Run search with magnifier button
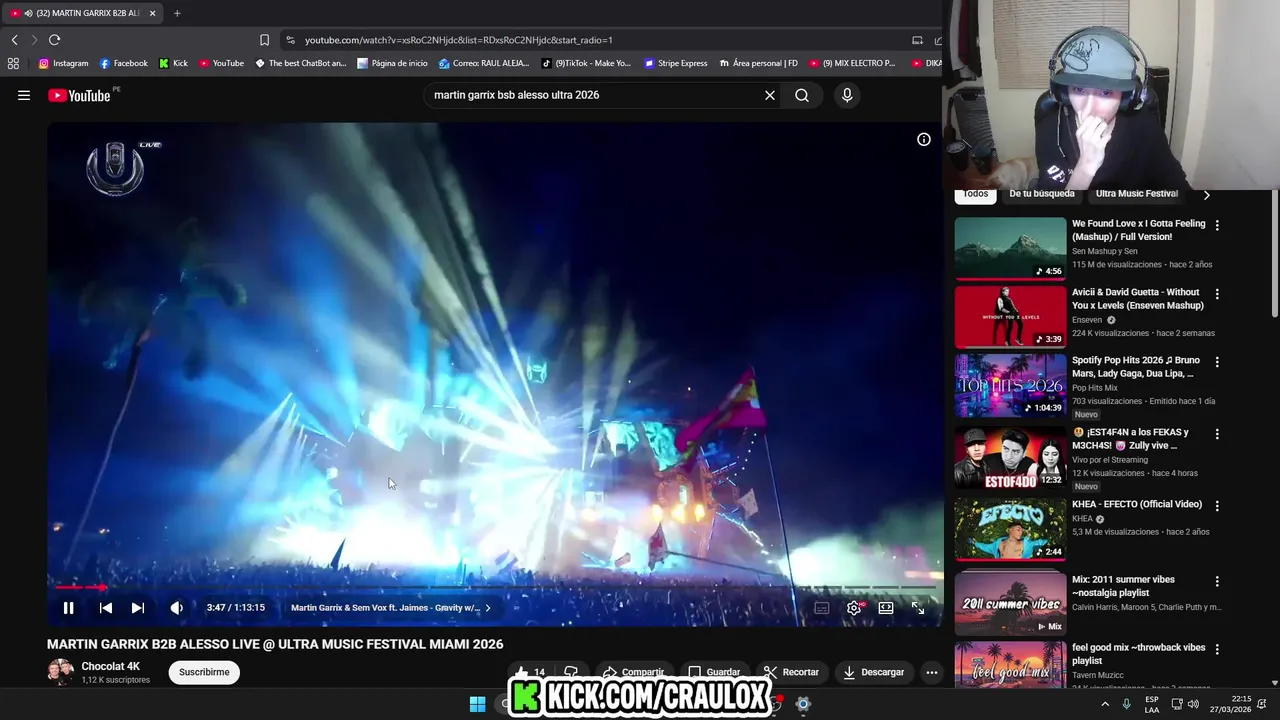This screenshot has height=720, width=1280. [x=802, y=95]
